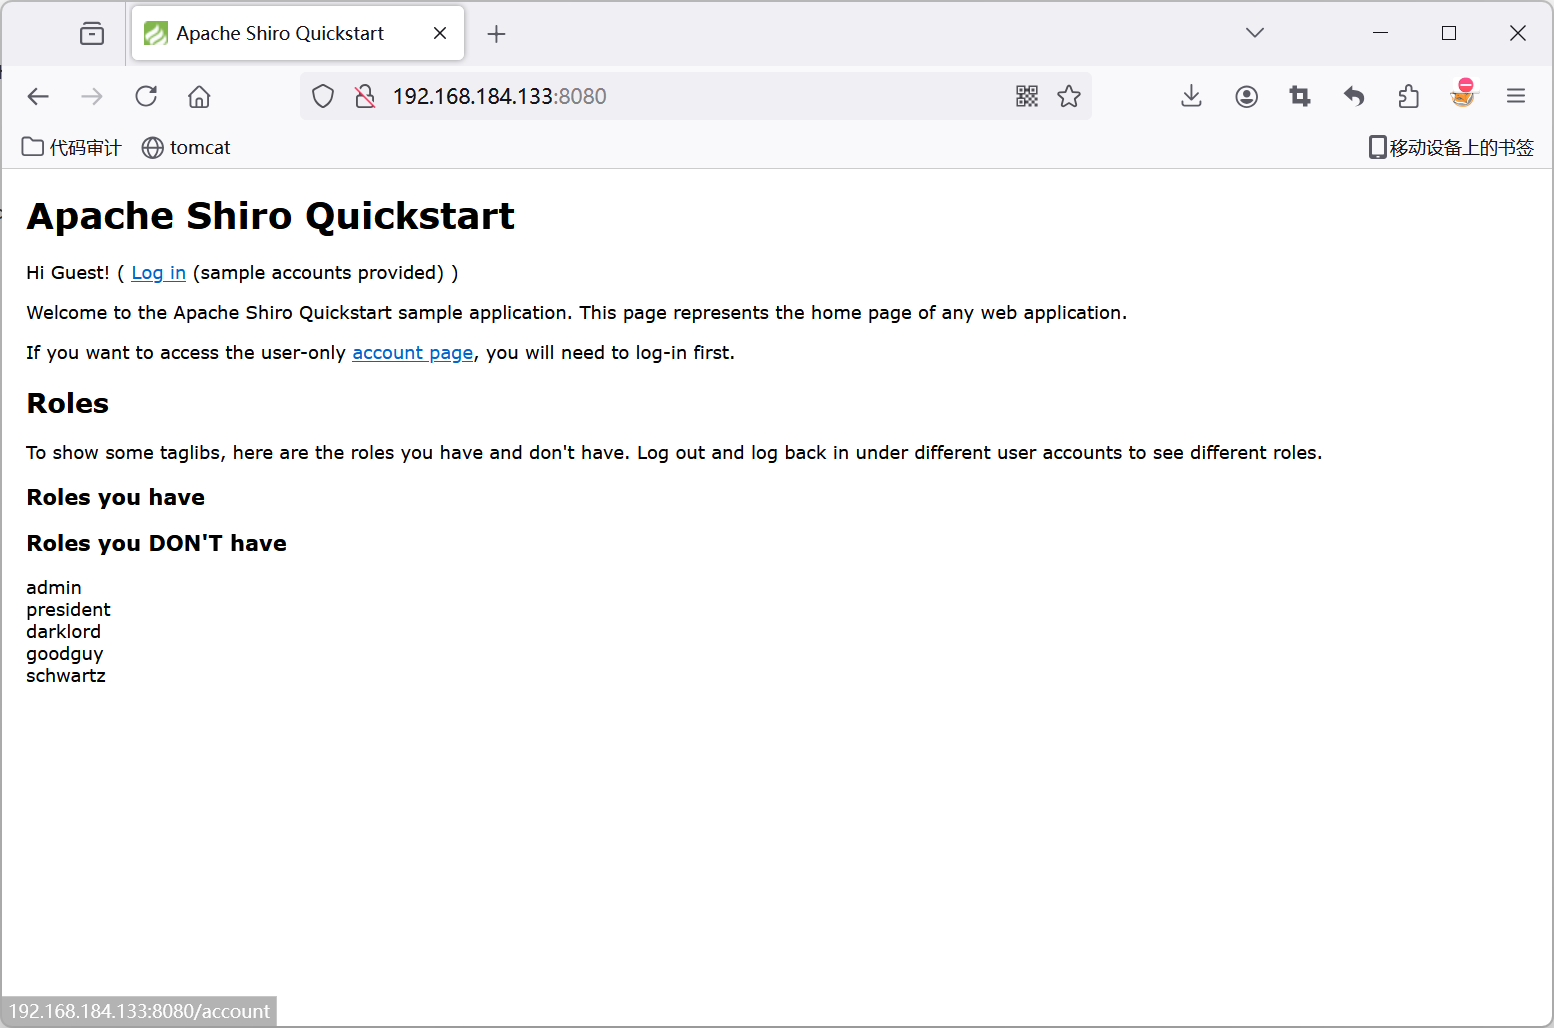Click the 'Hi Guest!' greeting text
1554x1028 pixels.
pos(68,273)
